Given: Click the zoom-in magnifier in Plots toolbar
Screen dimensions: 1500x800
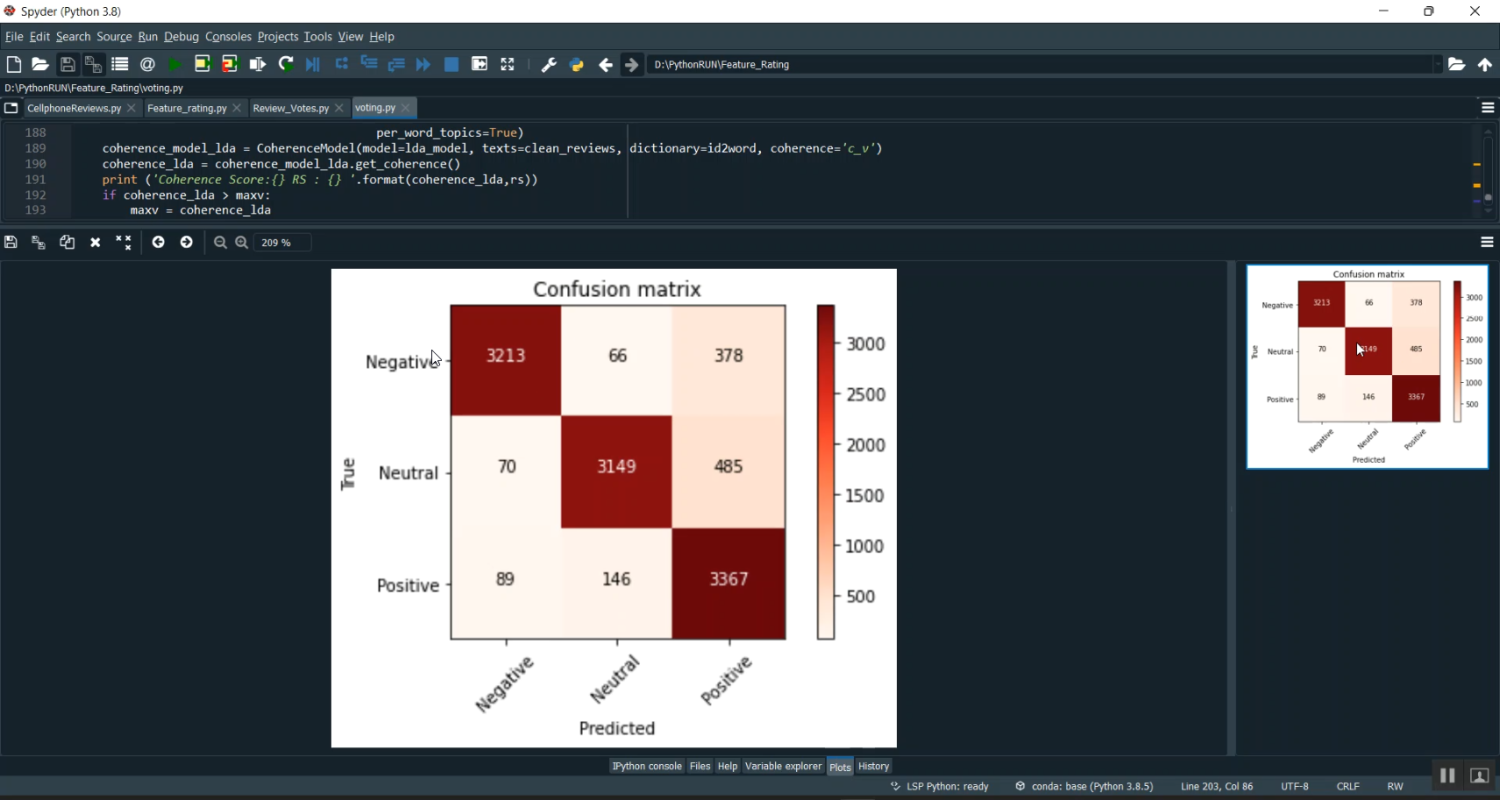Looking at the screenshot, I should [x=242, y=242].
